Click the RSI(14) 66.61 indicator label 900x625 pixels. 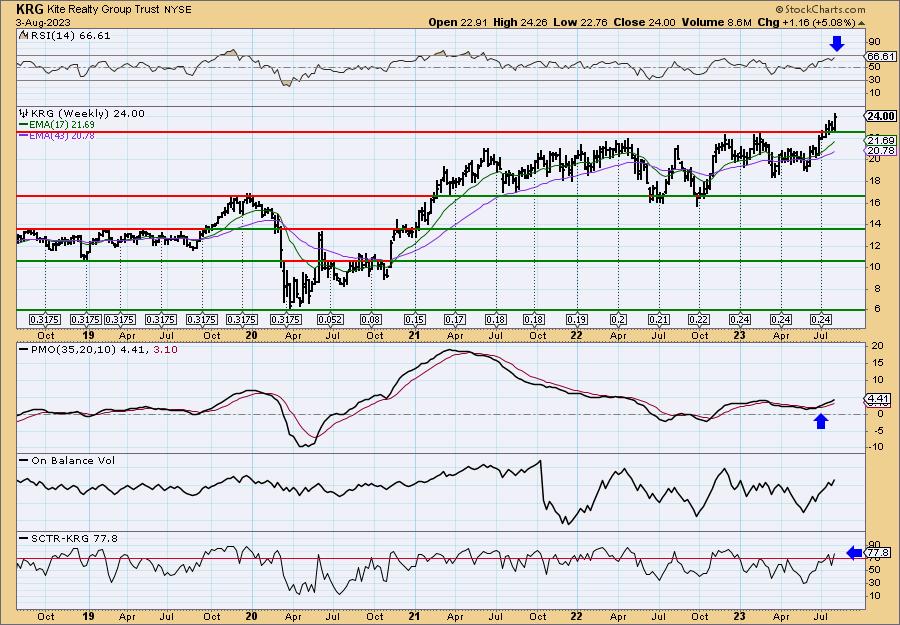coord(70,36)
